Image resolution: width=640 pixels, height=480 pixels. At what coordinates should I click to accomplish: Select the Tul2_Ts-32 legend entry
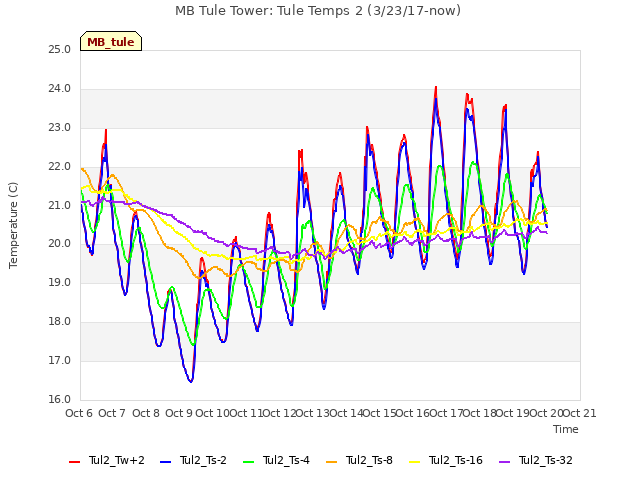pyautogui.click(x=536, y=461)
